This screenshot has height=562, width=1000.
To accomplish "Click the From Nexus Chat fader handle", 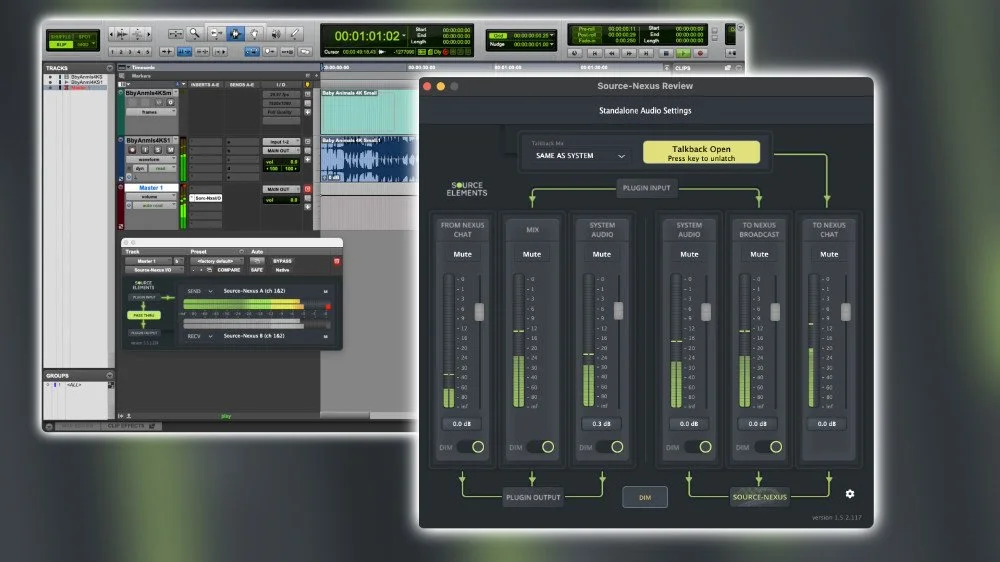I will coord(479,311).
